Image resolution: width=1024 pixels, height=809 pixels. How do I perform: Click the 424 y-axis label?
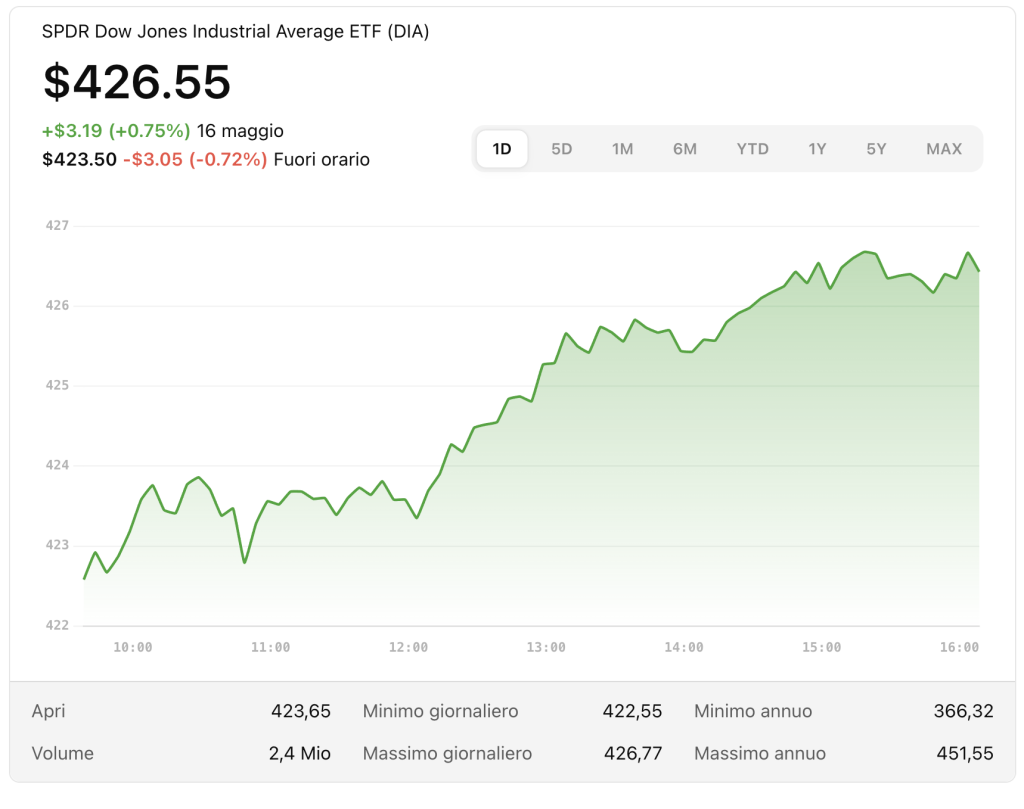tap(57, 465)
